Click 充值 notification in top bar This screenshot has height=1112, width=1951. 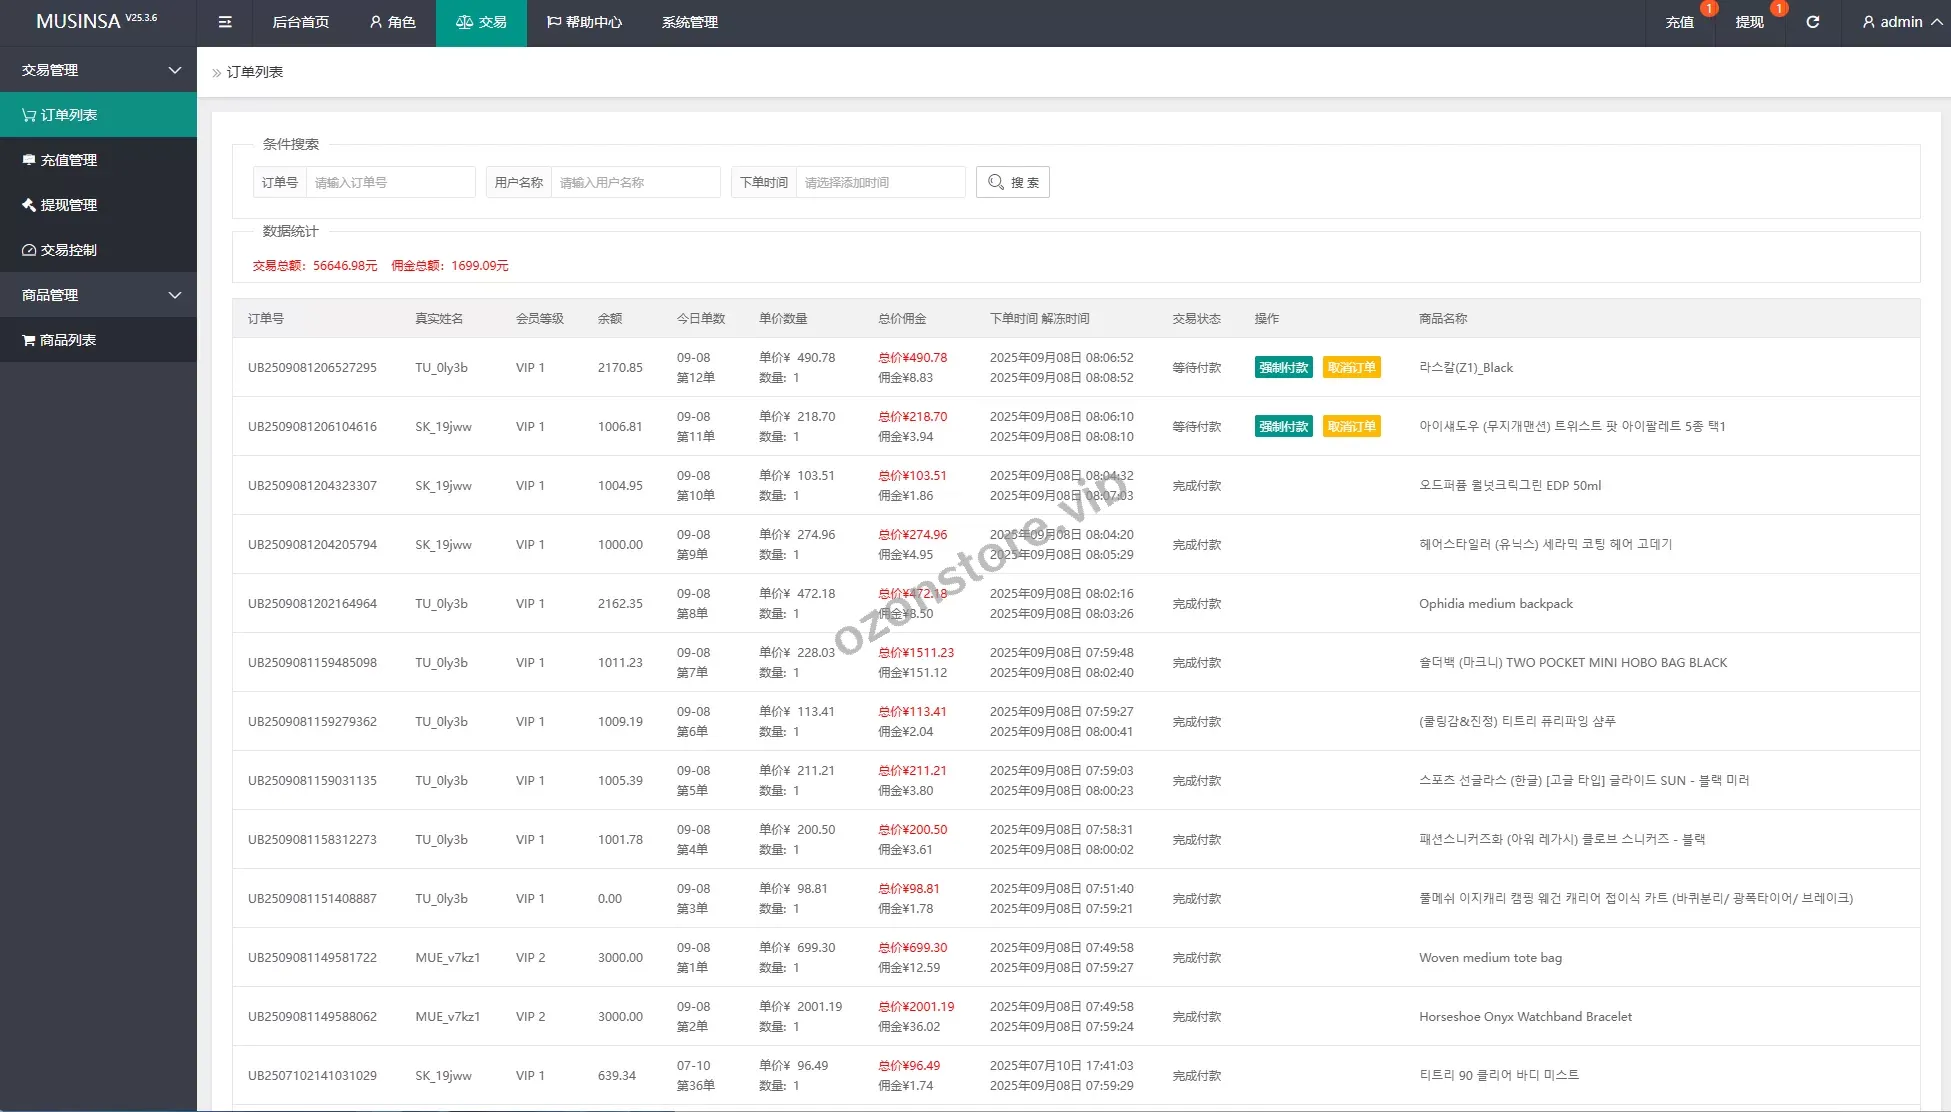1679,22
